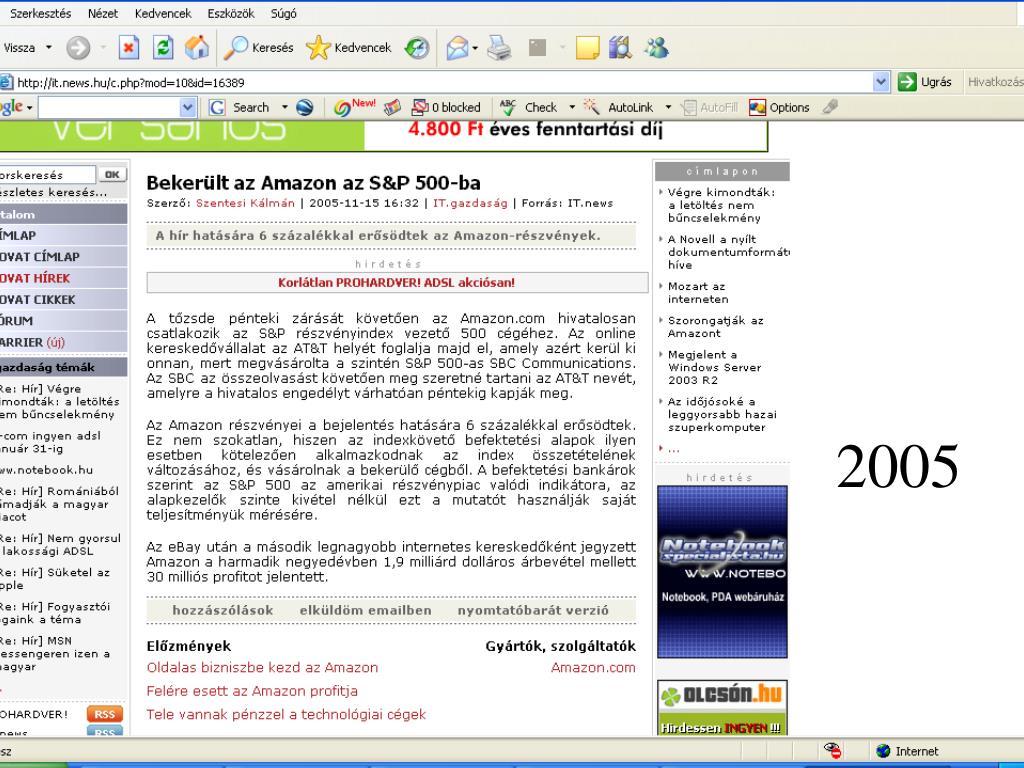Click the site search text field
Image resolution: width=1024 pixels, height=768 pixels.
click(x=47, y=174)
